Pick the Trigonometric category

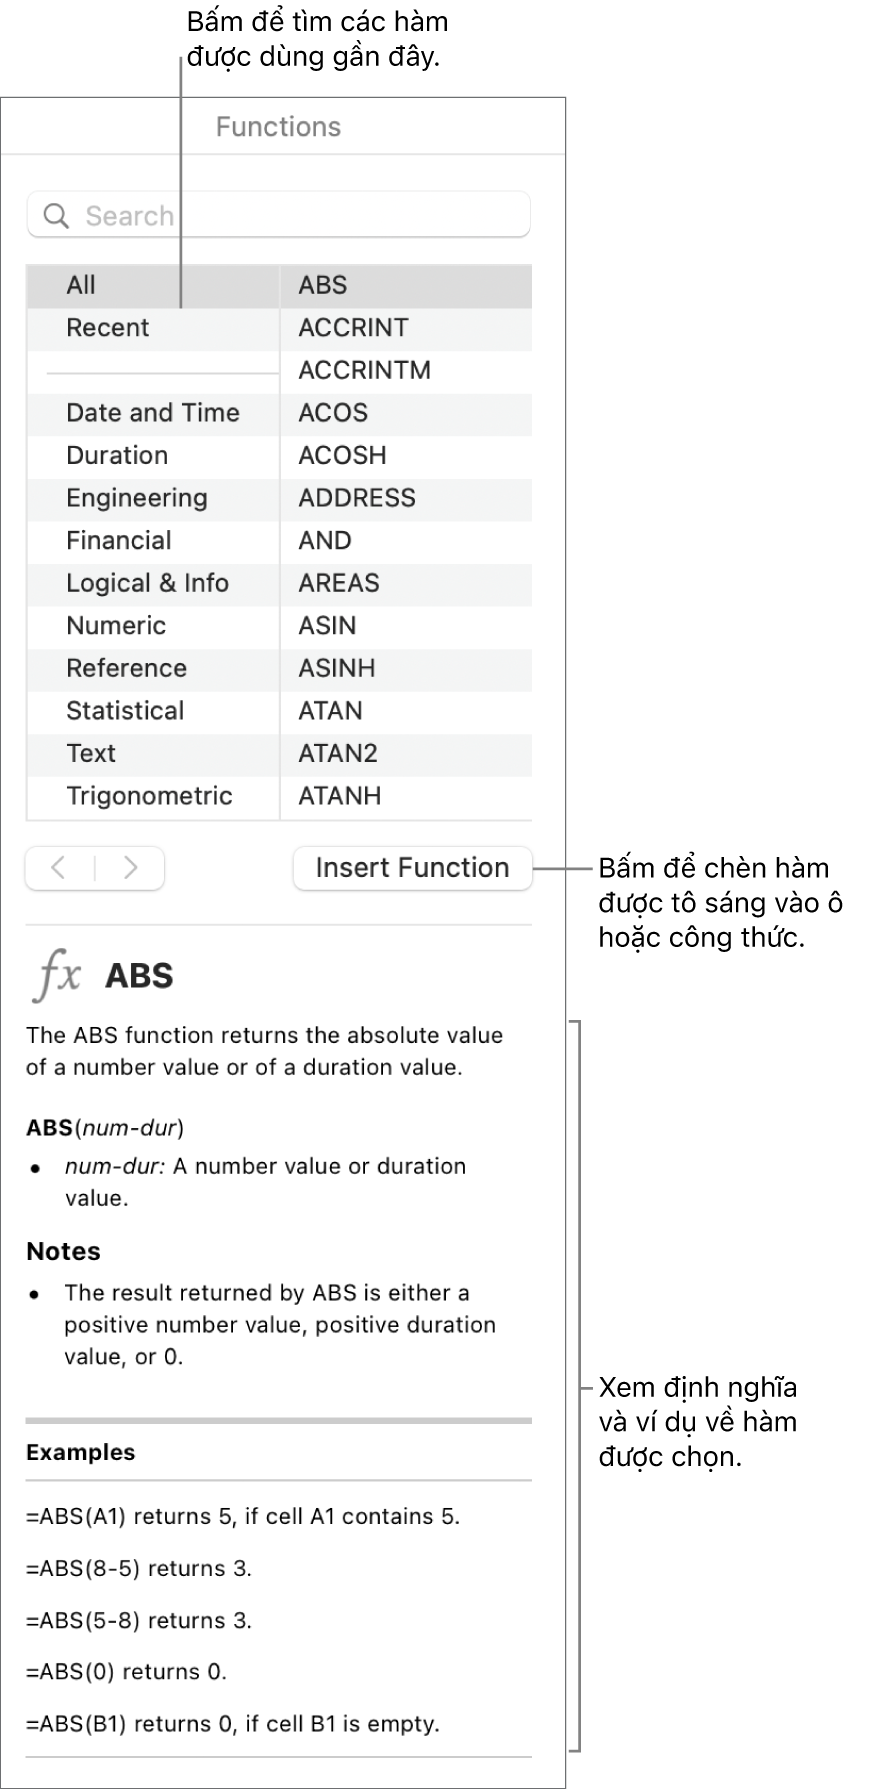[149, 796]
